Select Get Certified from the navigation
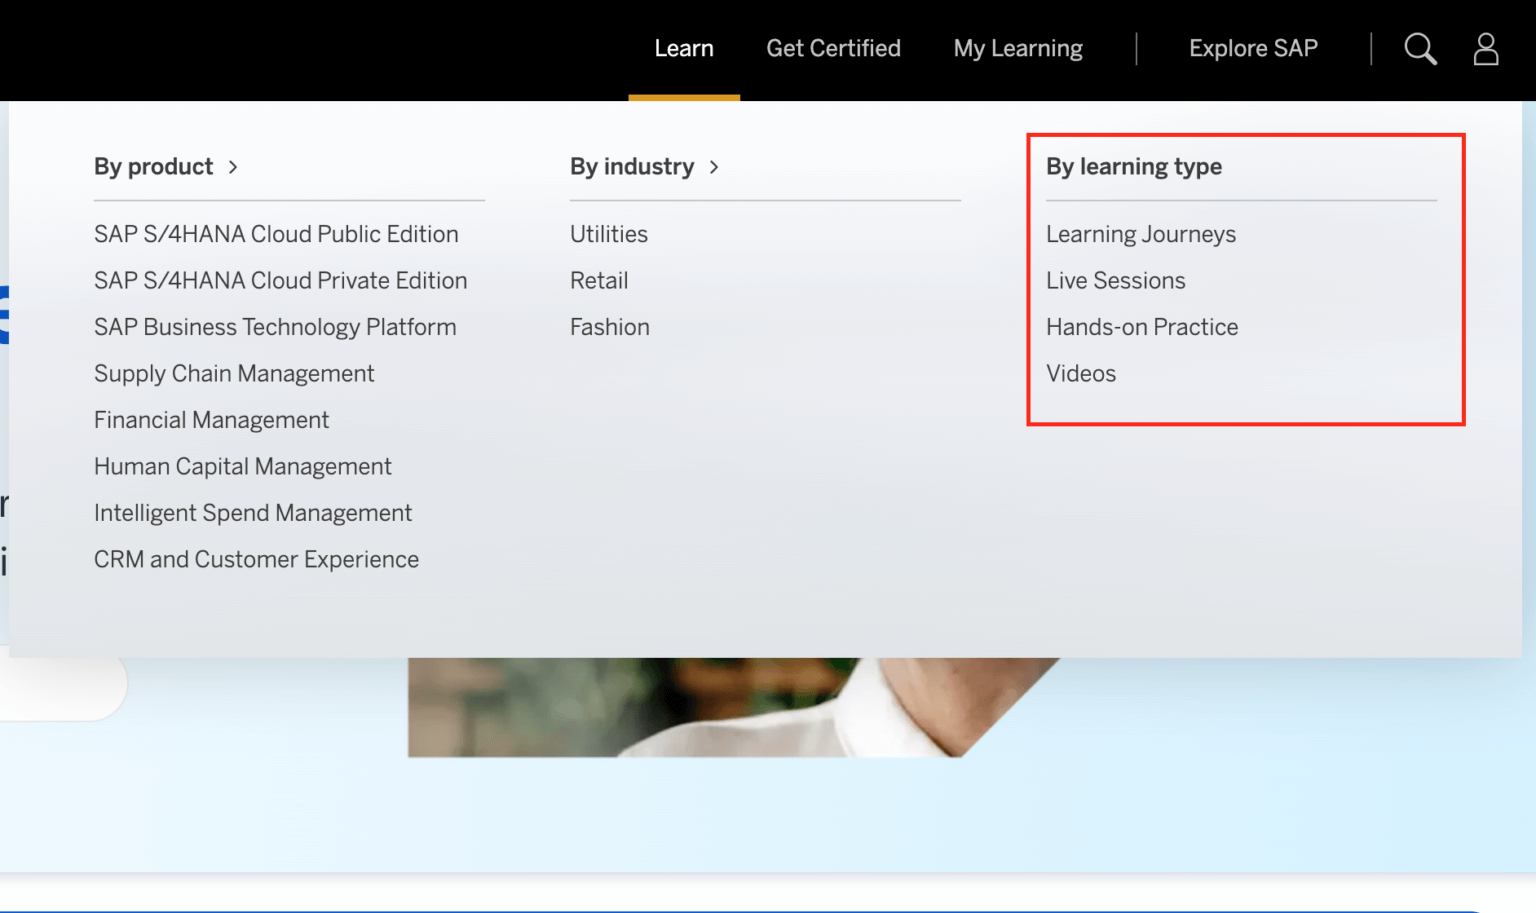Image resolution: width=1536 pixels, height=913 pixels. (833, 48)
